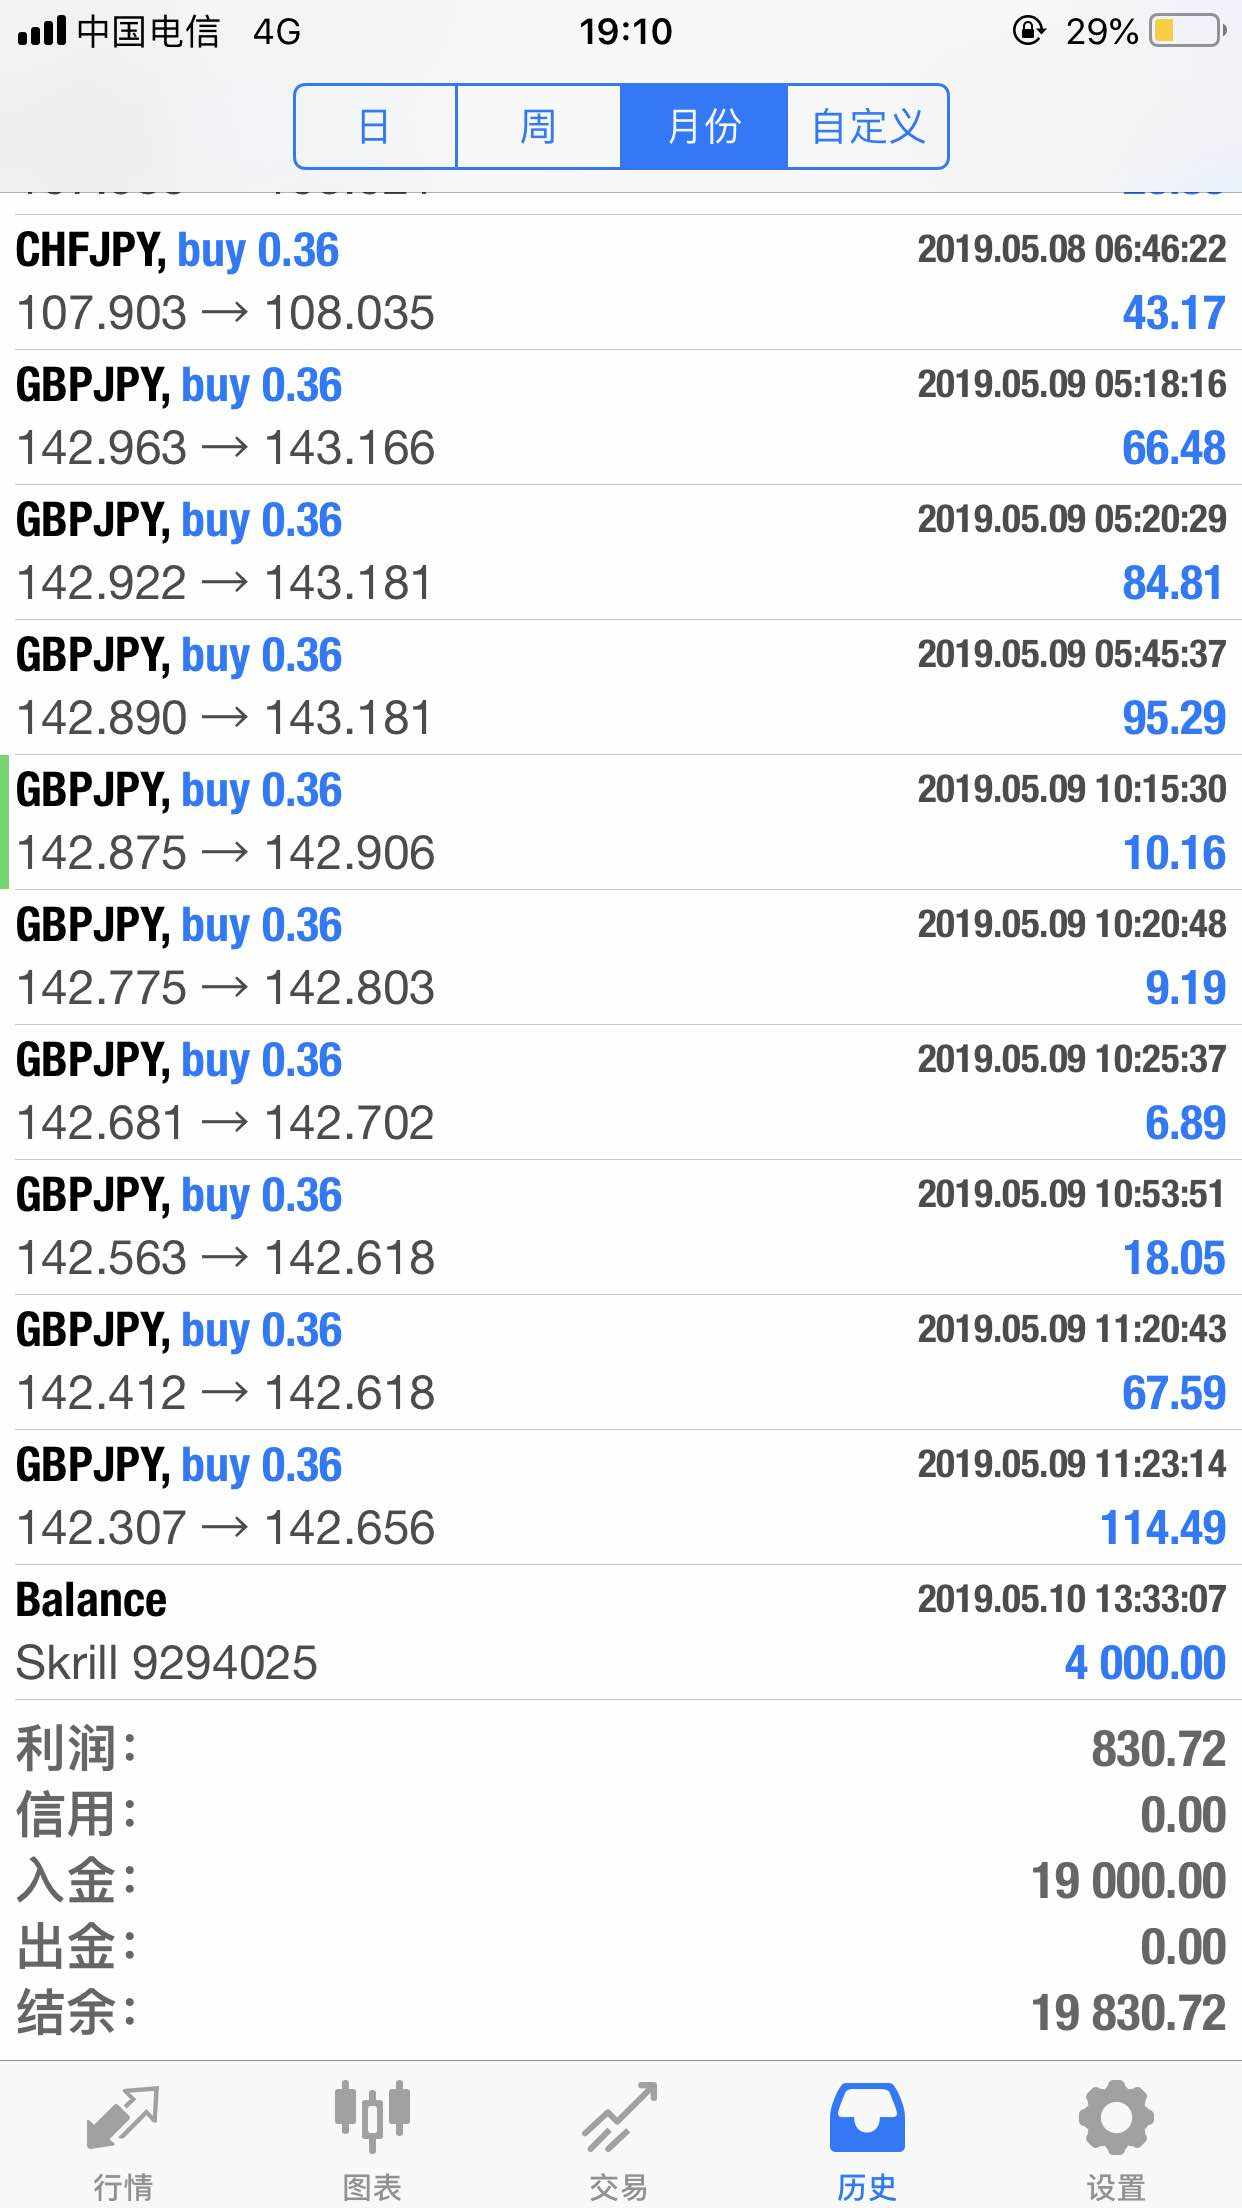Select the GBPJPY trade with 114.49 profit

[621, 1497]
